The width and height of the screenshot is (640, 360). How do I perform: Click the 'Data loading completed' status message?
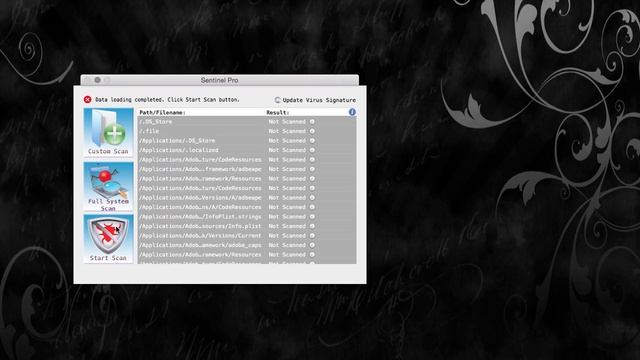pyautogui.click(x=167, y=100)
